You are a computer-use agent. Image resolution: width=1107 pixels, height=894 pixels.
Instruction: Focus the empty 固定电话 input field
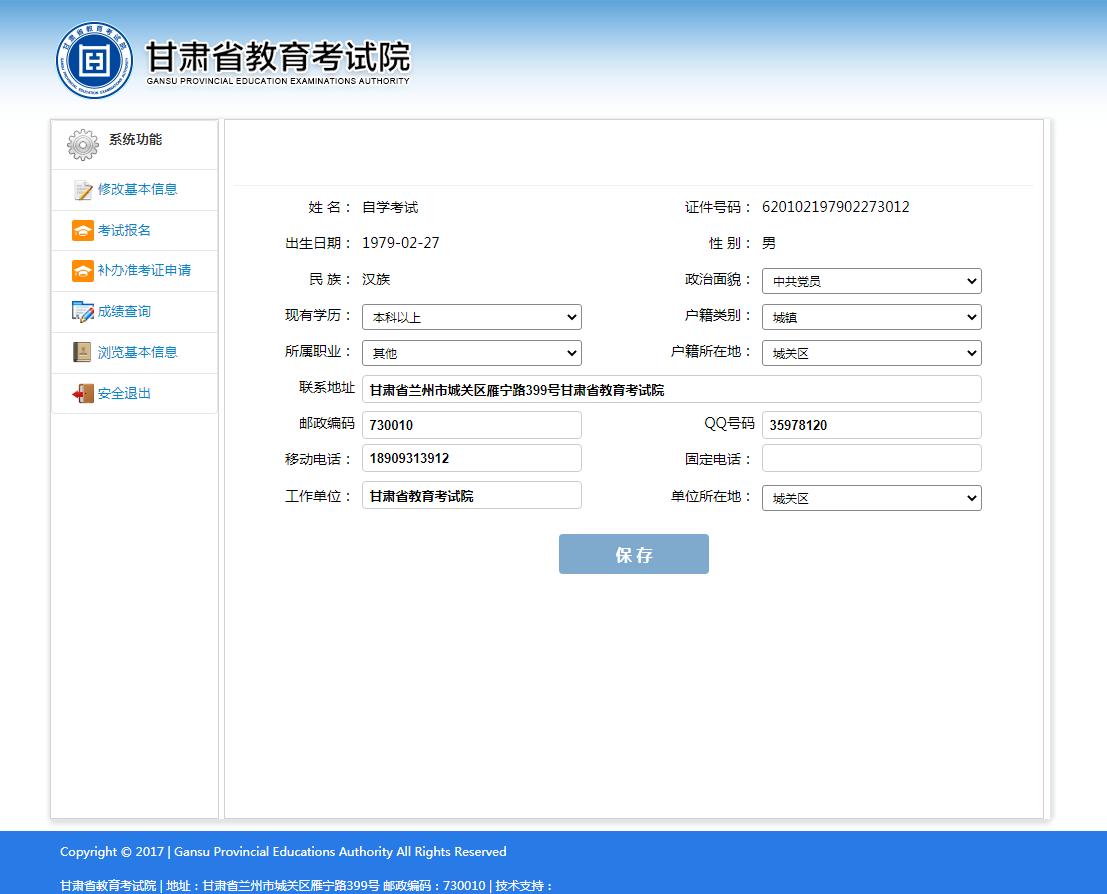pos(871,459)
